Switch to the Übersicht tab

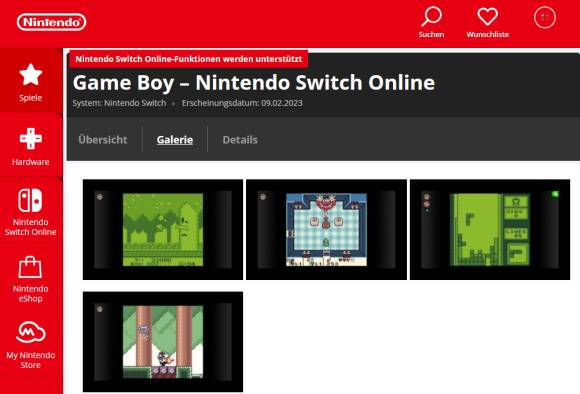point(102,139)
